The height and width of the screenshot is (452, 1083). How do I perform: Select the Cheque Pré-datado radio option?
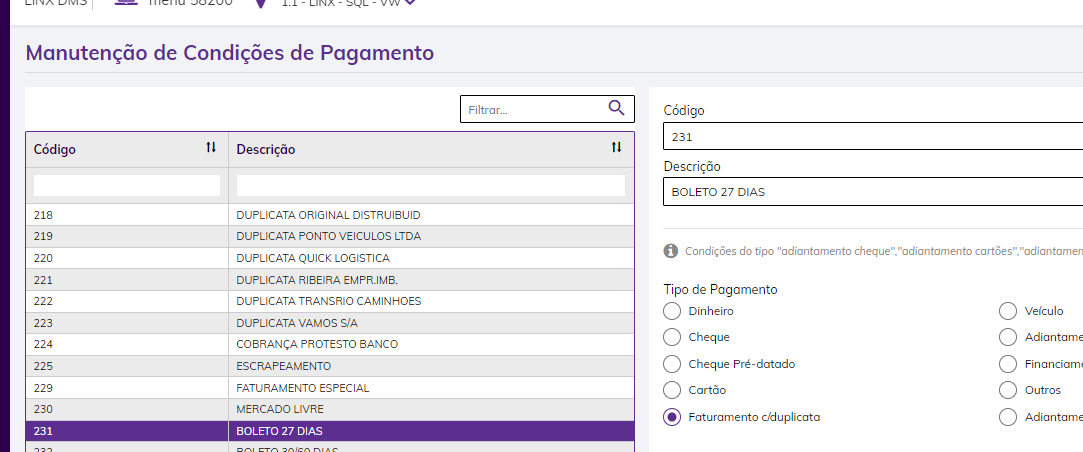pos(672,364)
